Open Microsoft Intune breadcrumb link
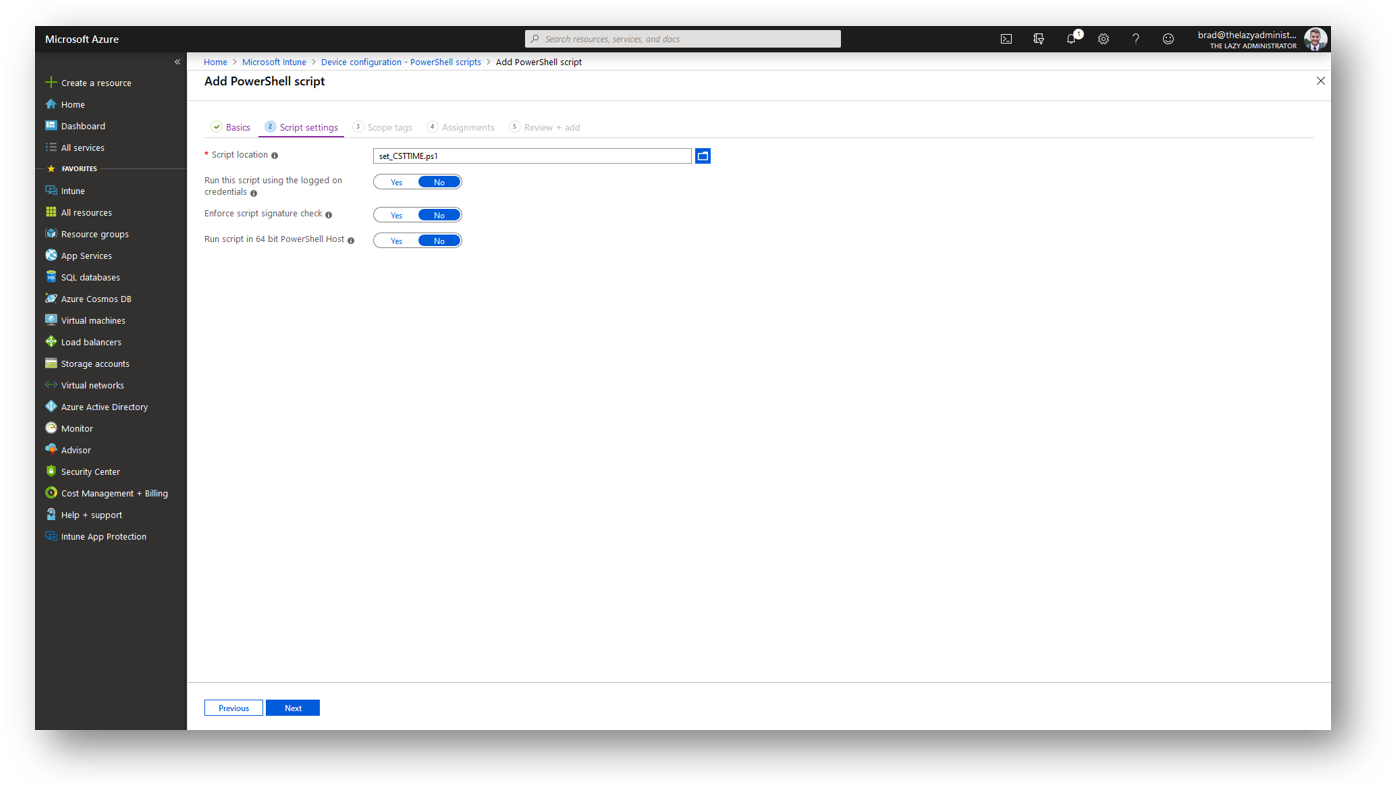The width and height of the screenshot is (1396, 786). coord(274,62)
